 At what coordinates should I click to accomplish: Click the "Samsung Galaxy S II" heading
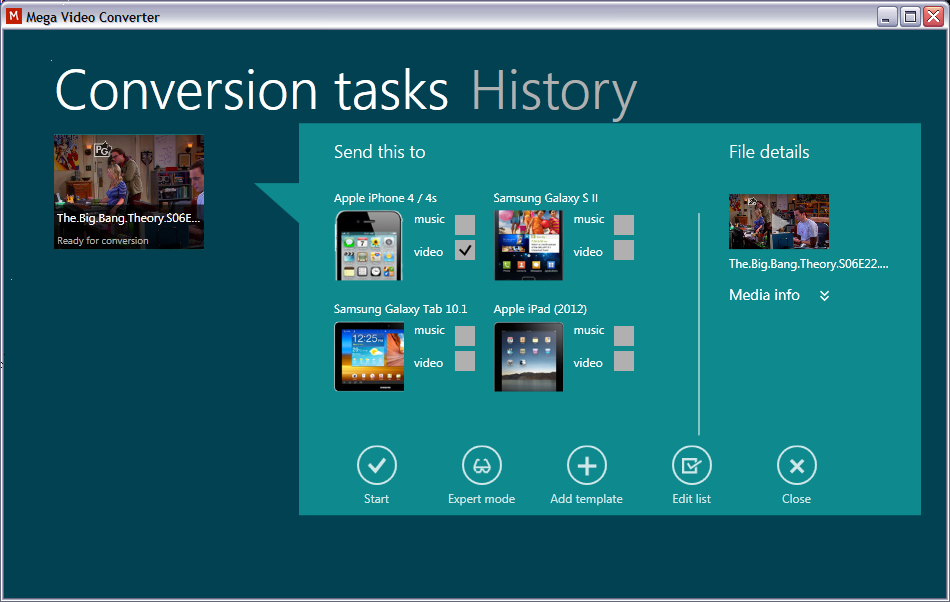click(x=546, y=198)
